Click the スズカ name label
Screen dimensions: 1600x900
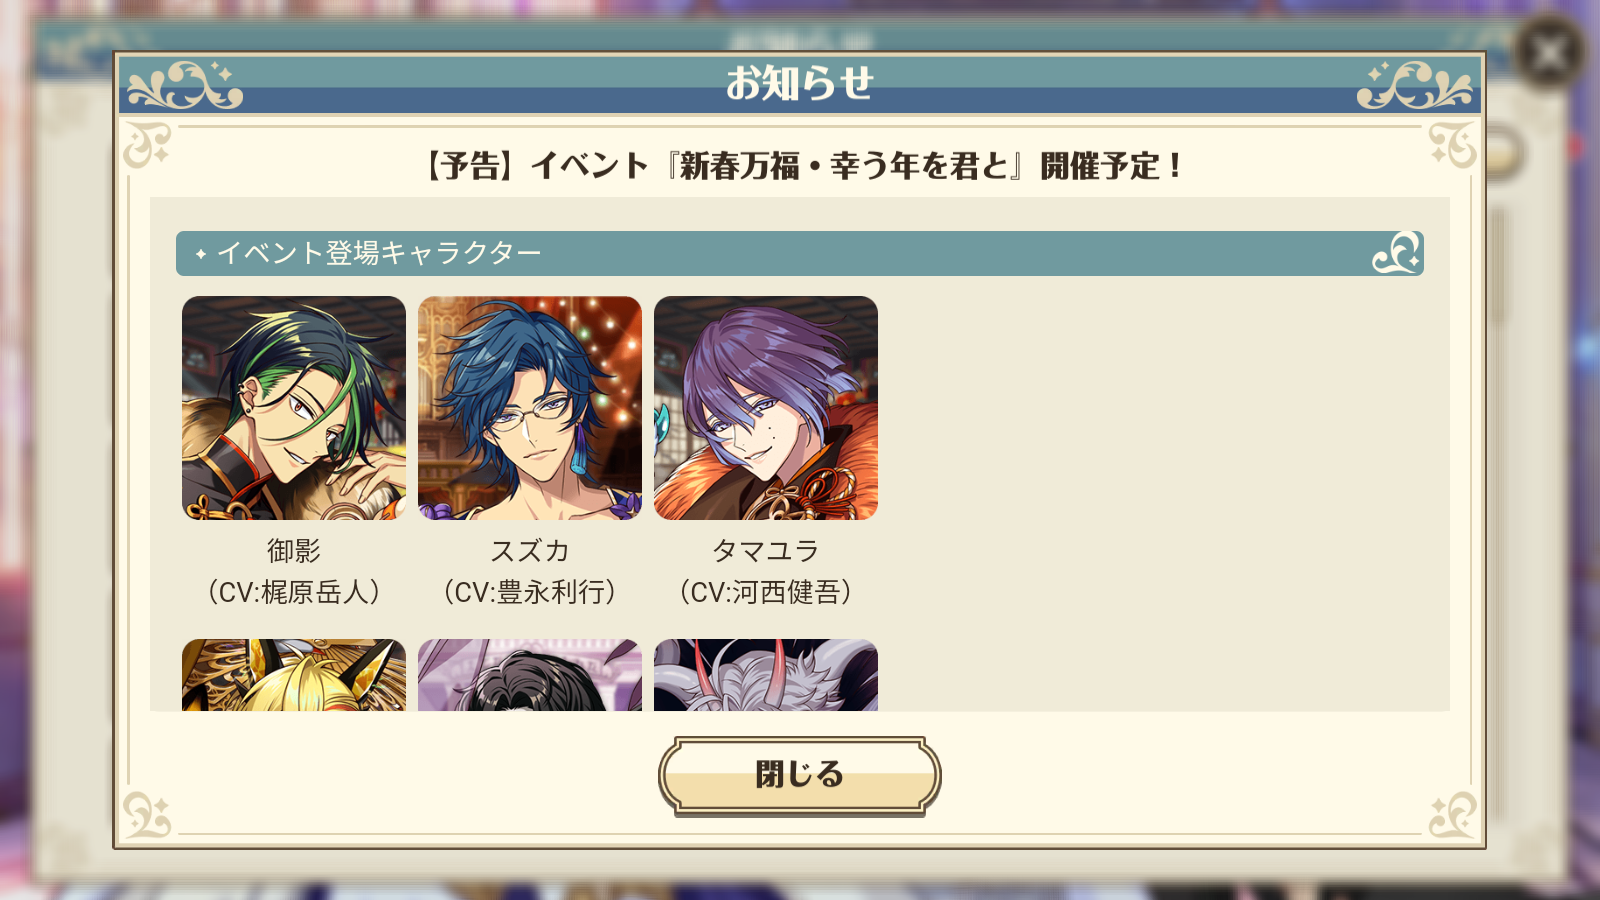tap(530, 551)
